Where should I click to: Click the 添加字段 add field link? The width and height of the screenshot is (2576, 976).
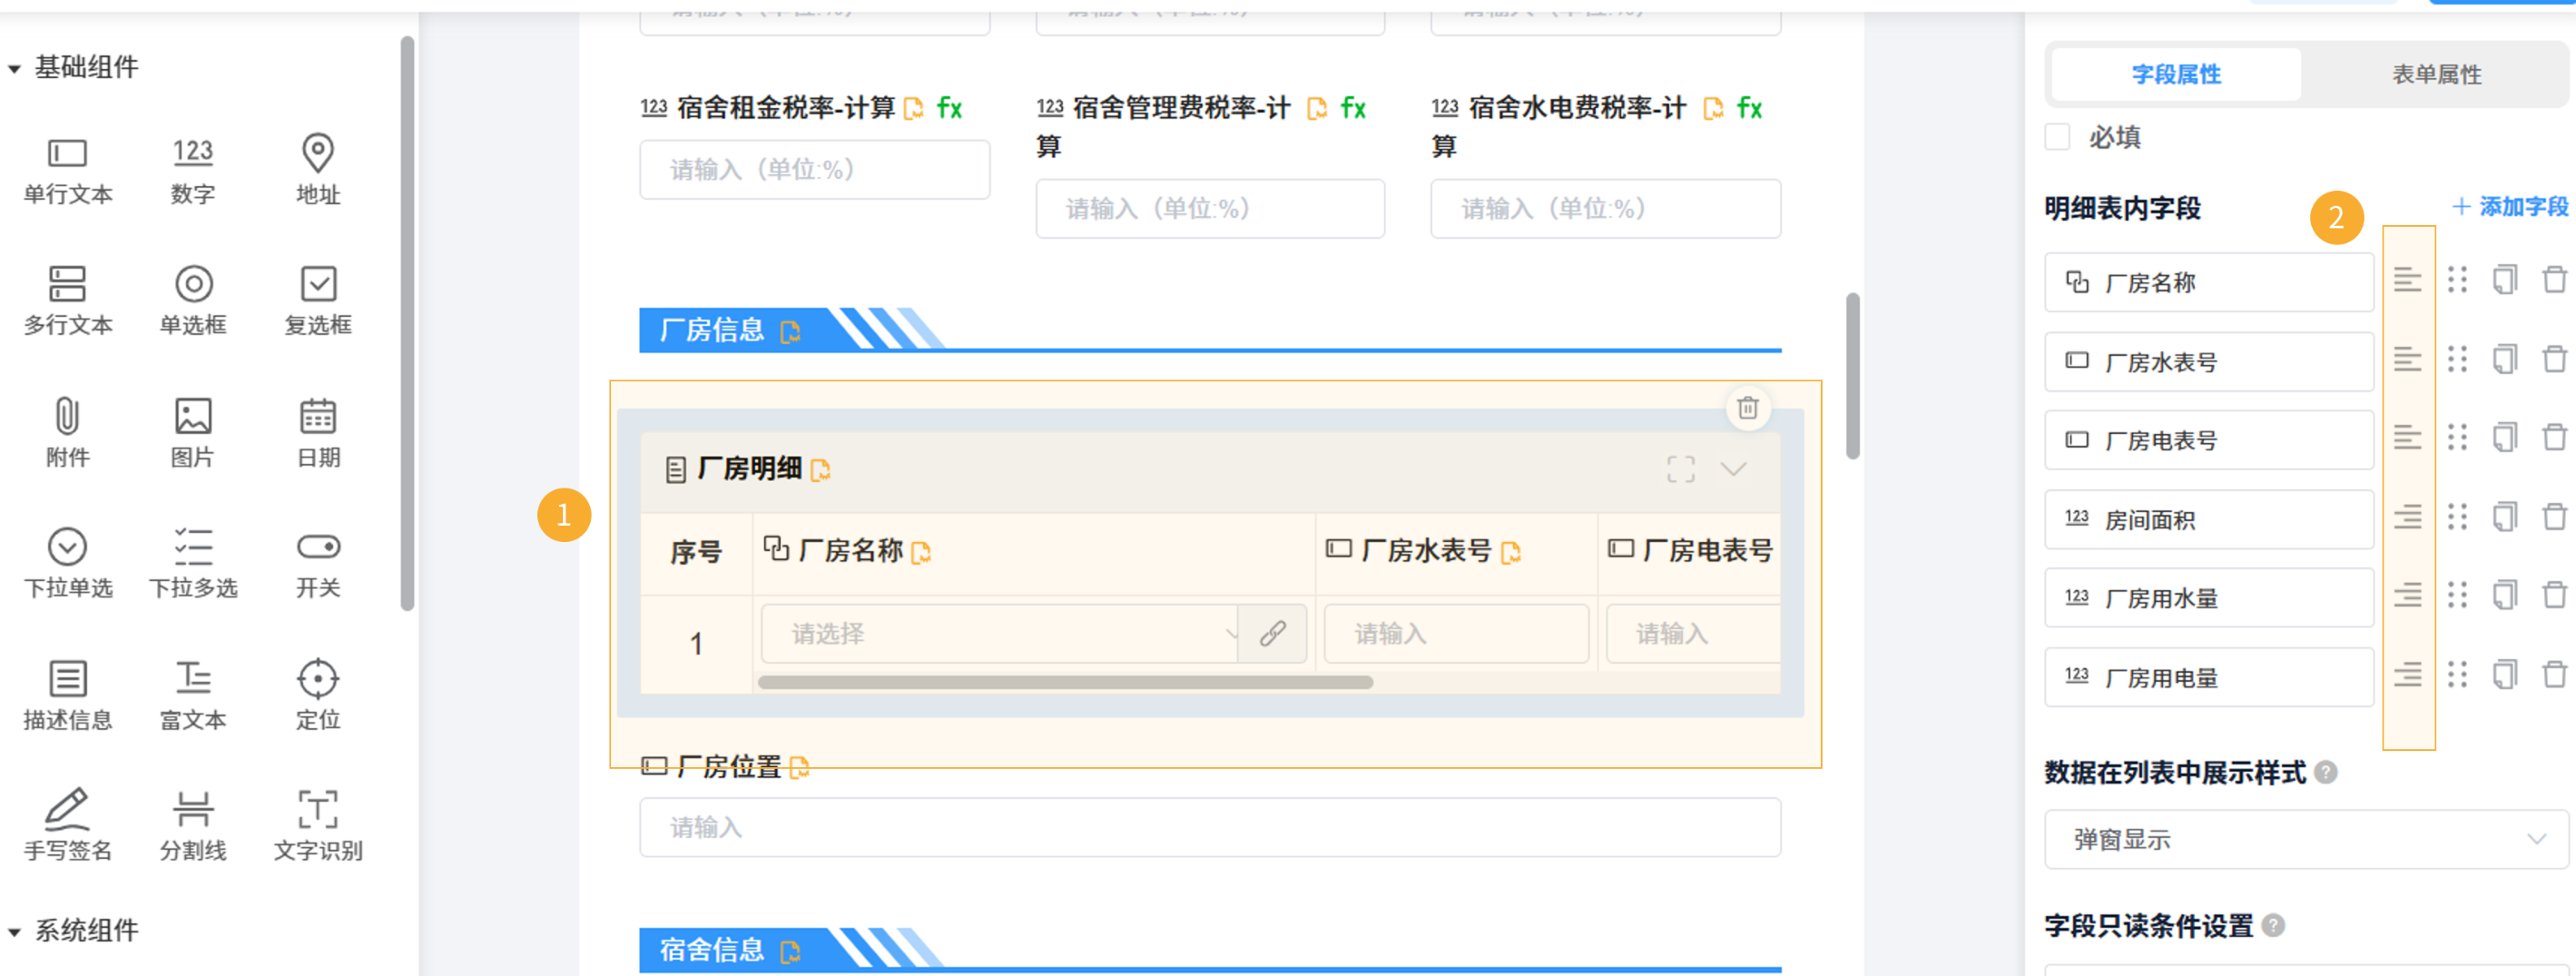[2509, 207]
